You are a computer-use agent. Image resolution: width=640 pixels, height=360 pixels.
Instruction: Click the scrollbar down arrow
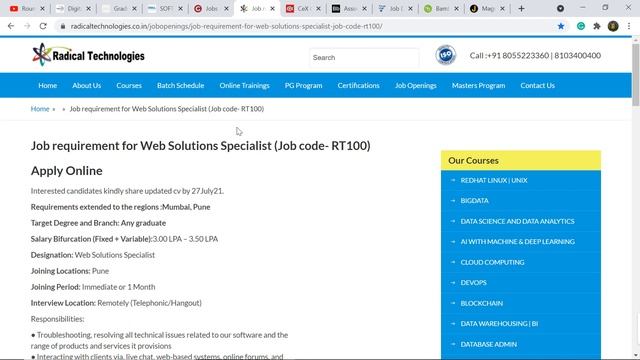point(636,356)
